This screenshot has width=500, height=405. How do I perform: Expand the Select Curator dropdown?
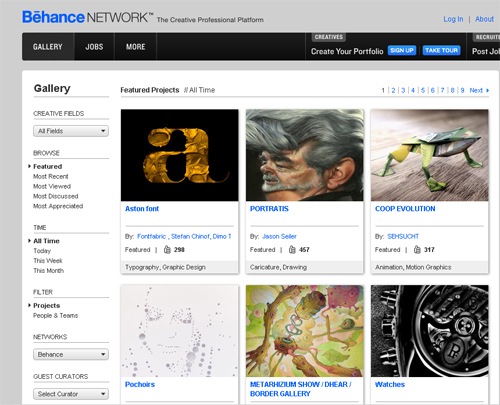point(71,394)
